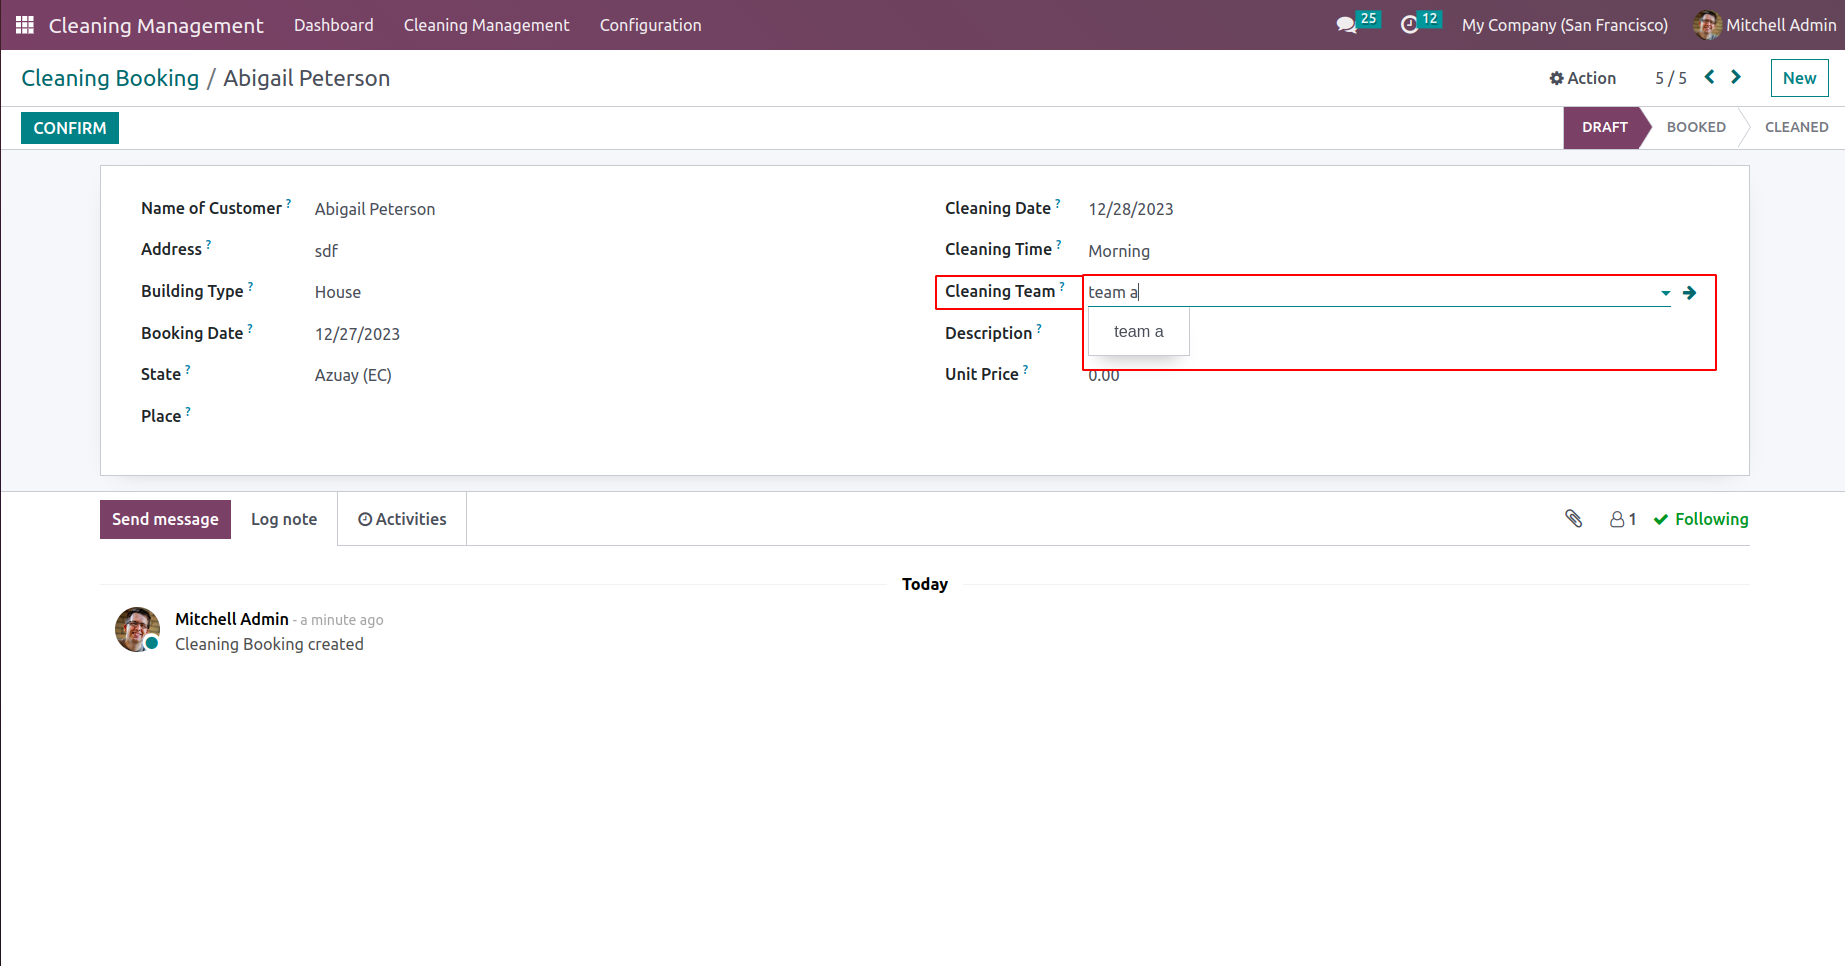The width and height of the screenshot is (1845, 966).
Task: Click the Cleaning Time value Morning
Action: [x=1119, y=251]
